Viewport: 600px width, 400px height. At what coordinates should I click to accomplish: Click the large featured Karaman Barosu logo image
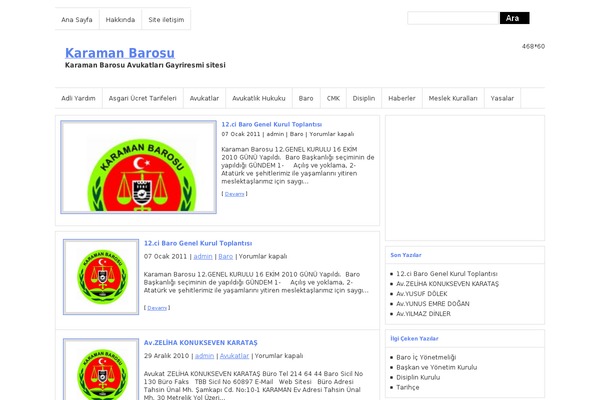coord(139,167)
